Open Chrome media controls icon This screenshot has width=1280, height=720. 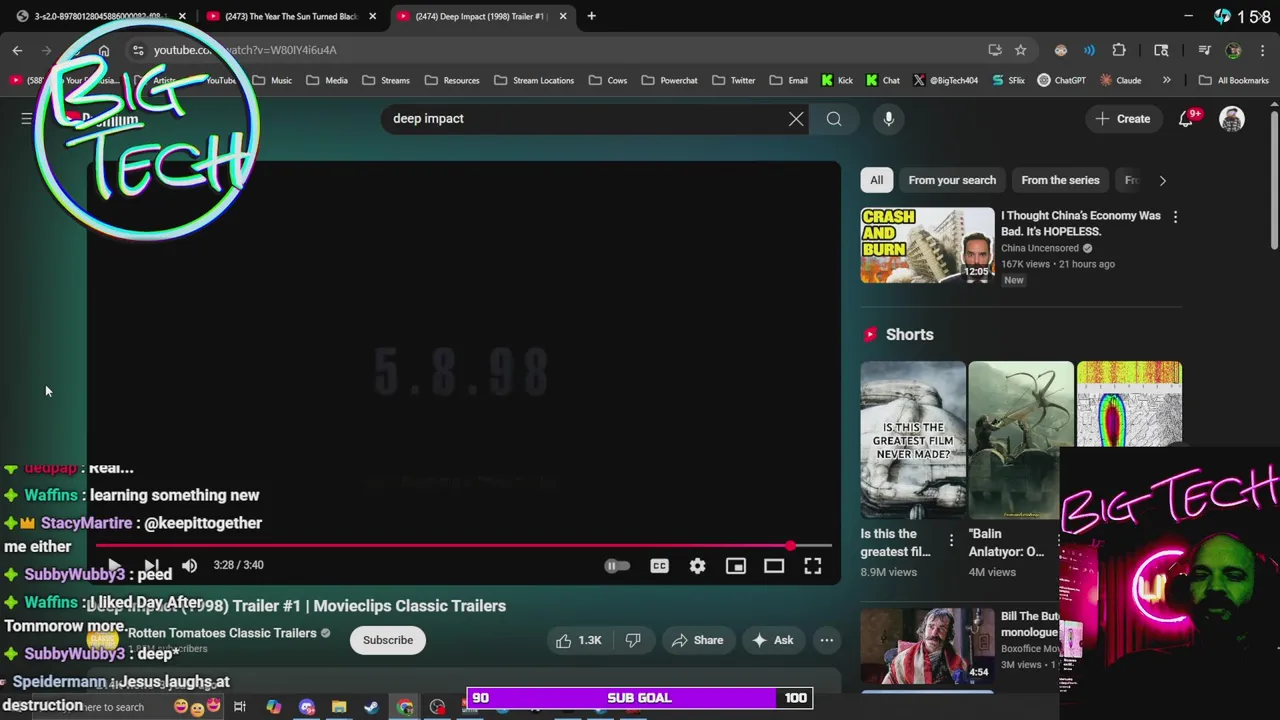1205,50
